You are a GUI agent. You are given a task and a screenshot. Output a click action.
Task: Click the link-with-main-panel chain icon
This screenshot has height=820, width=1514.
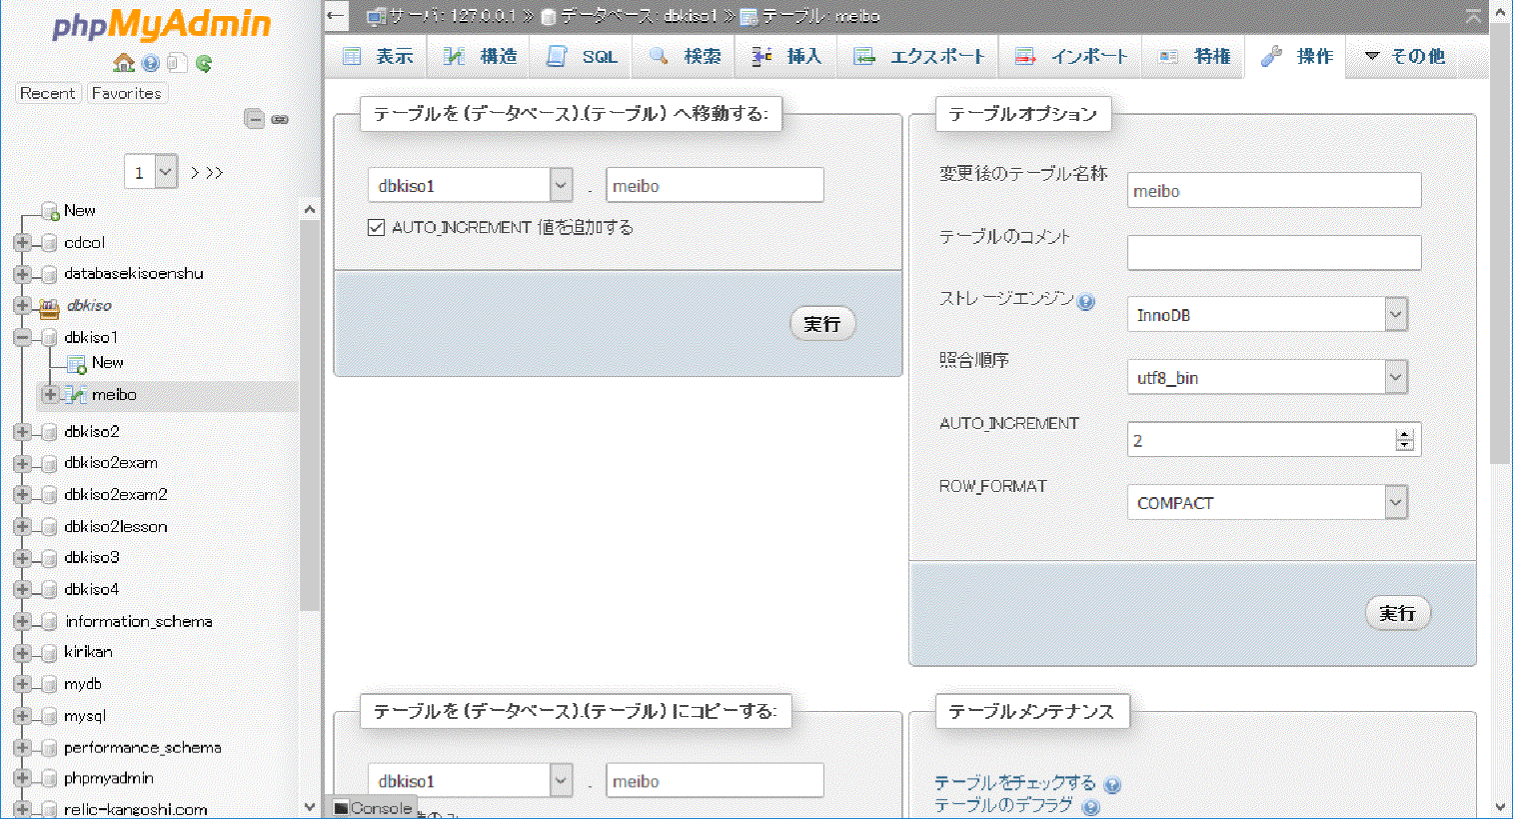pos(280,119)
